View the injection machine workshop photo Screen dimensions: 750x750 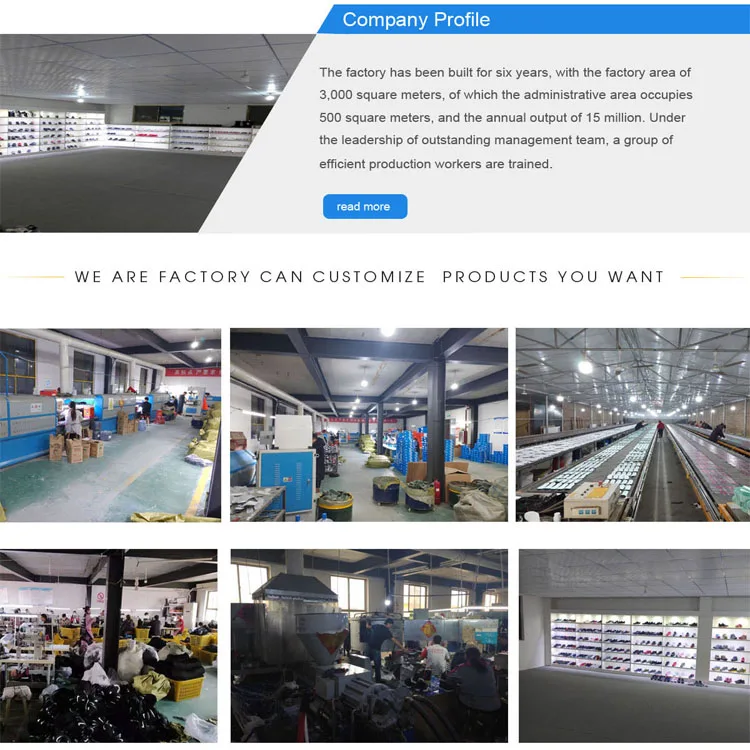pos(369,646)
